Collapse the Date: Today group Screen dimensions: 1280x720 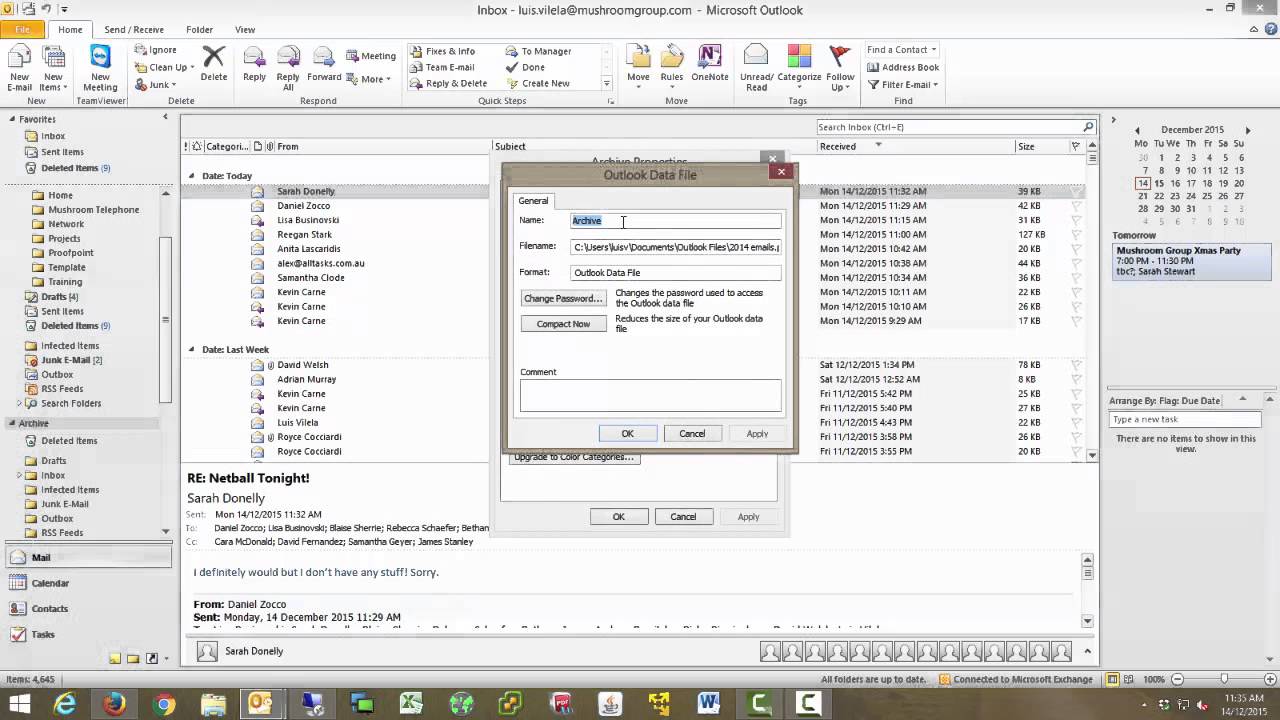192,176
